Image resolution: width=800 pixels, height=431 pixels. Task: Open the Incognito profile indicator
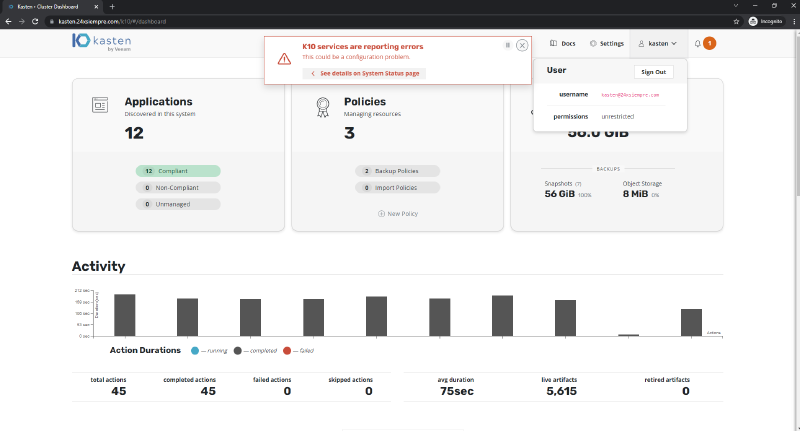[765, 21]
